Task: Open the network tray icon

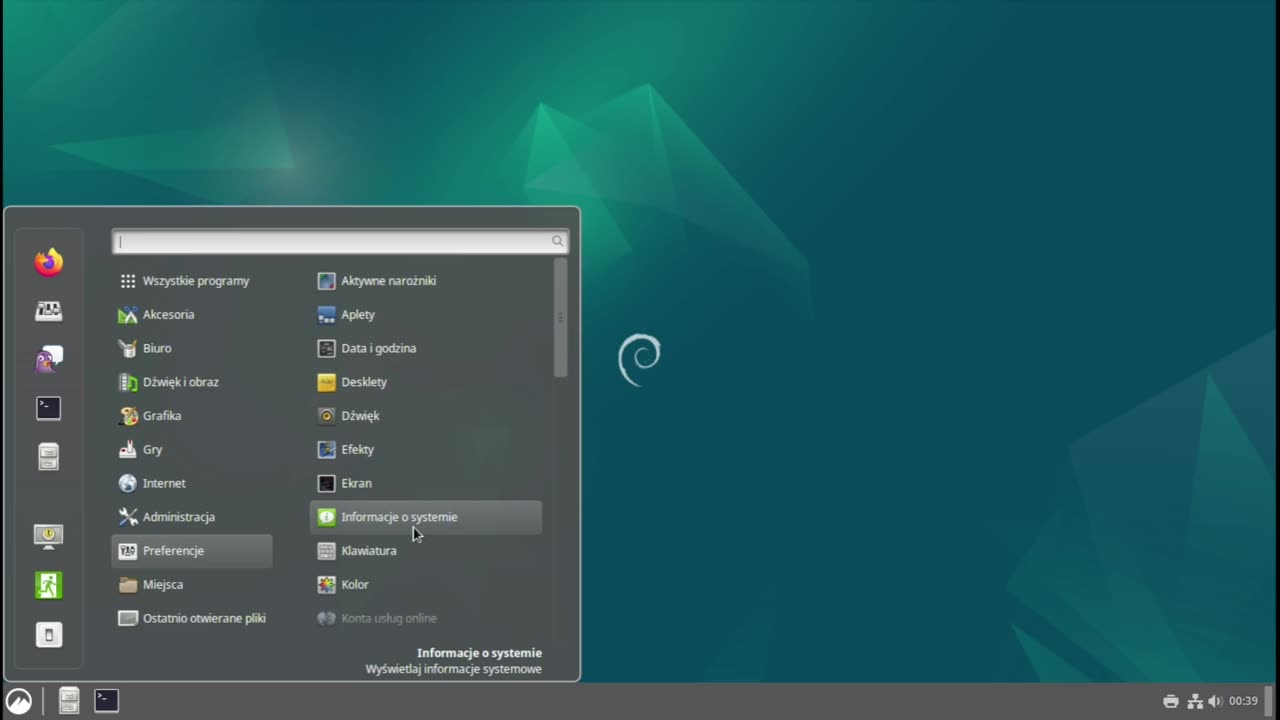Action: [x=1194, y=701]
